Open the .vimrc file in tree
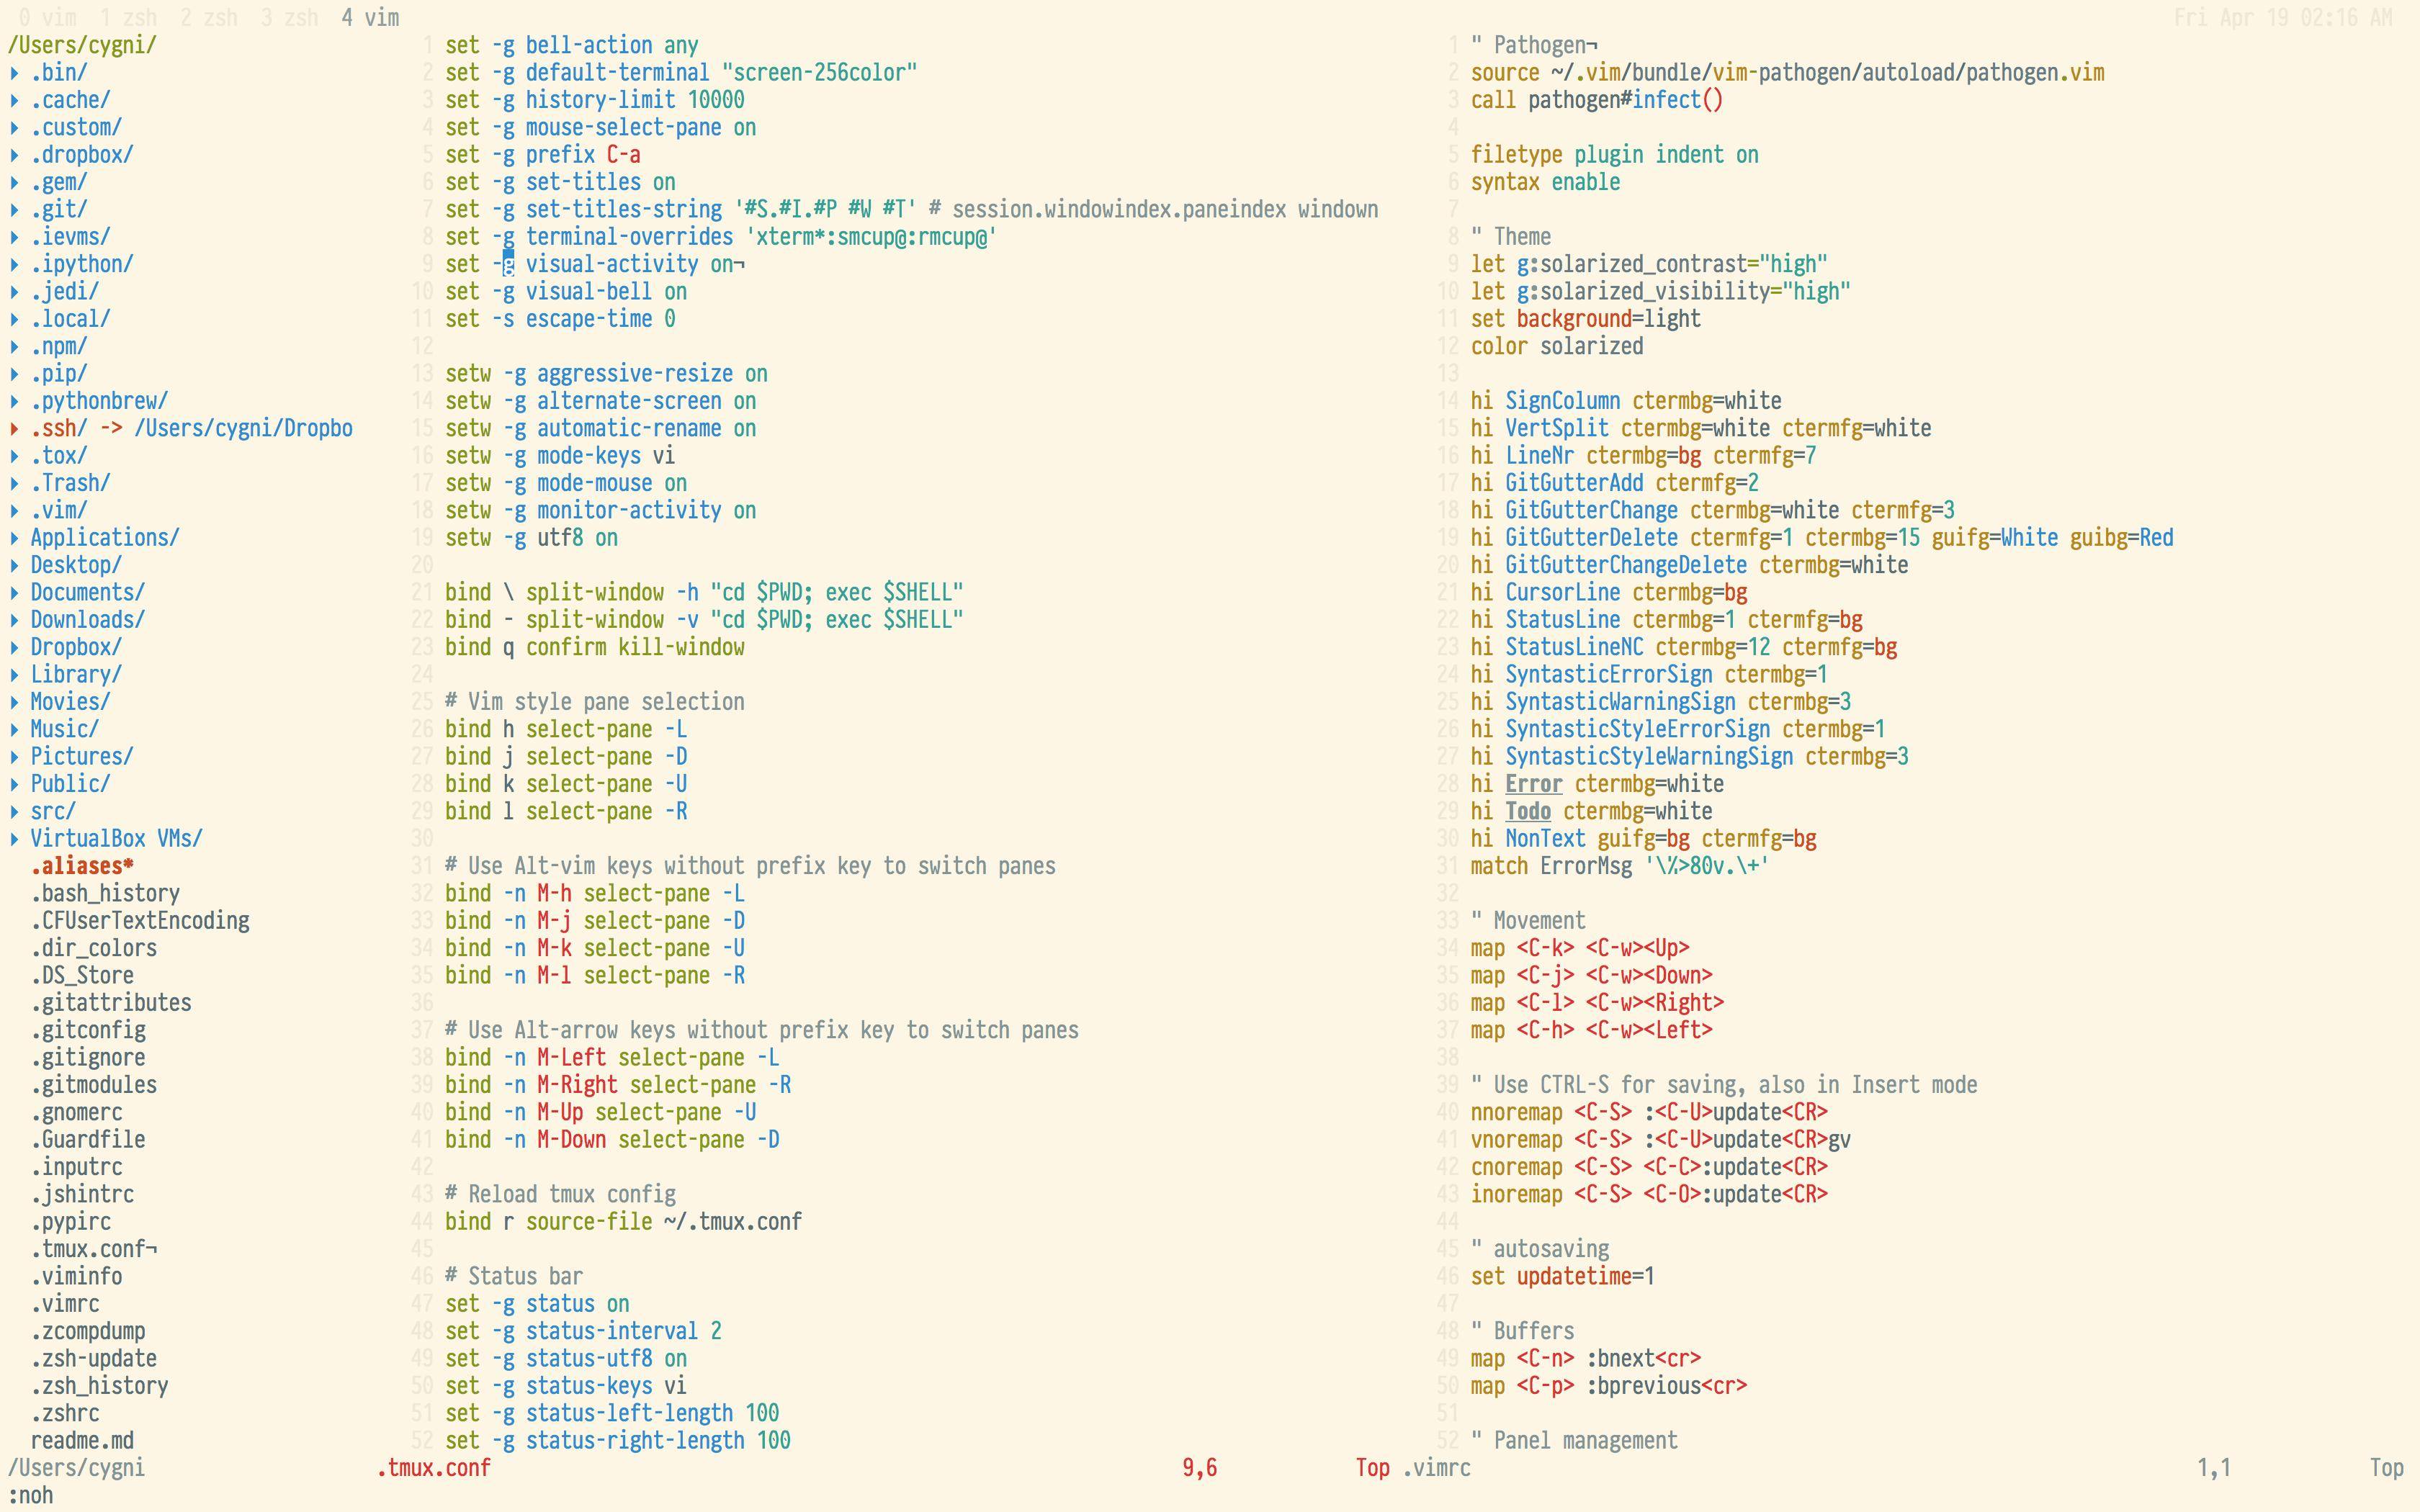The height and width of the screenshot is (1512, 2420). pos(65,1304)
